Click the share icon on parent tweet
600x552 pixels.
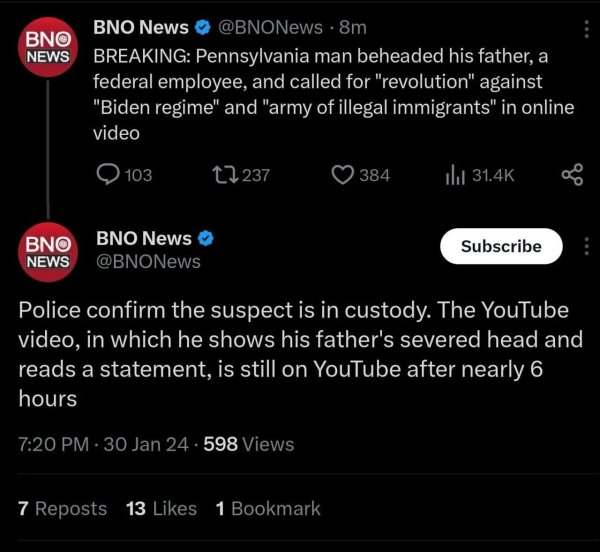[572, 175]
